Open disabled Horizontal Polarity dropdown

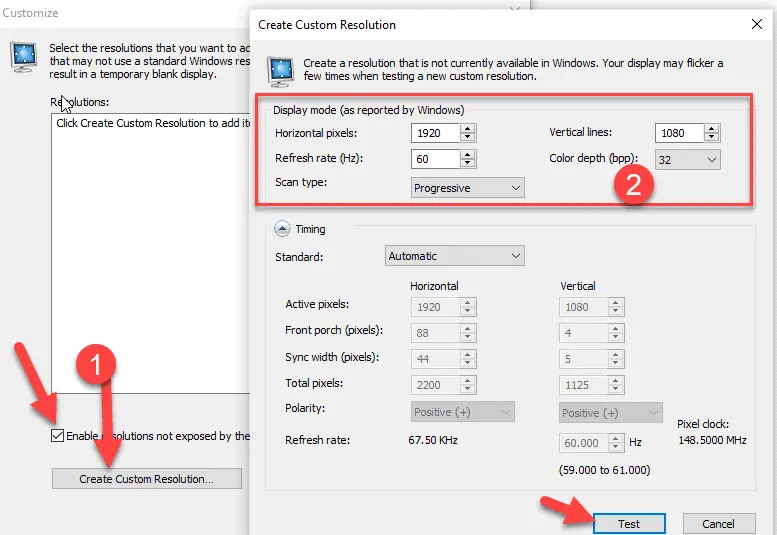click(x=462, y=412)
